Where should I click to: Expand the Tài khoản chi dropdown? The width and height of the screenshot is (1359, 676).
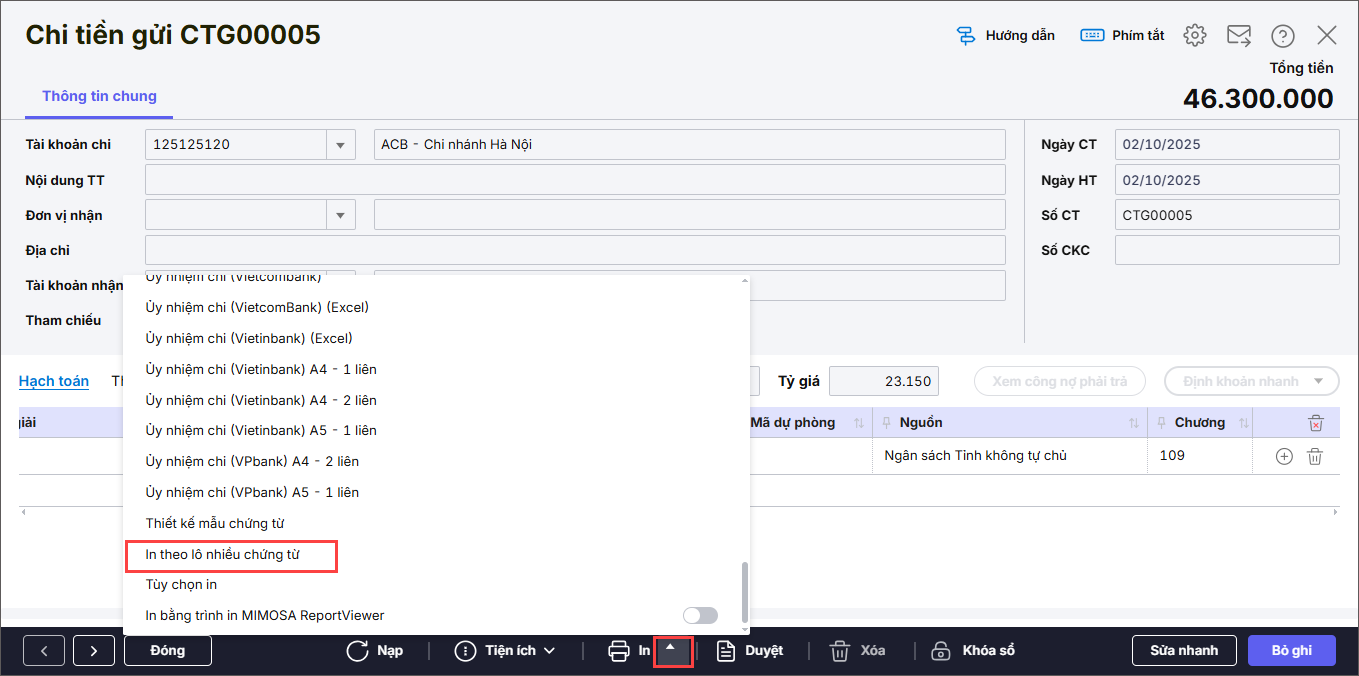(341, 145)
